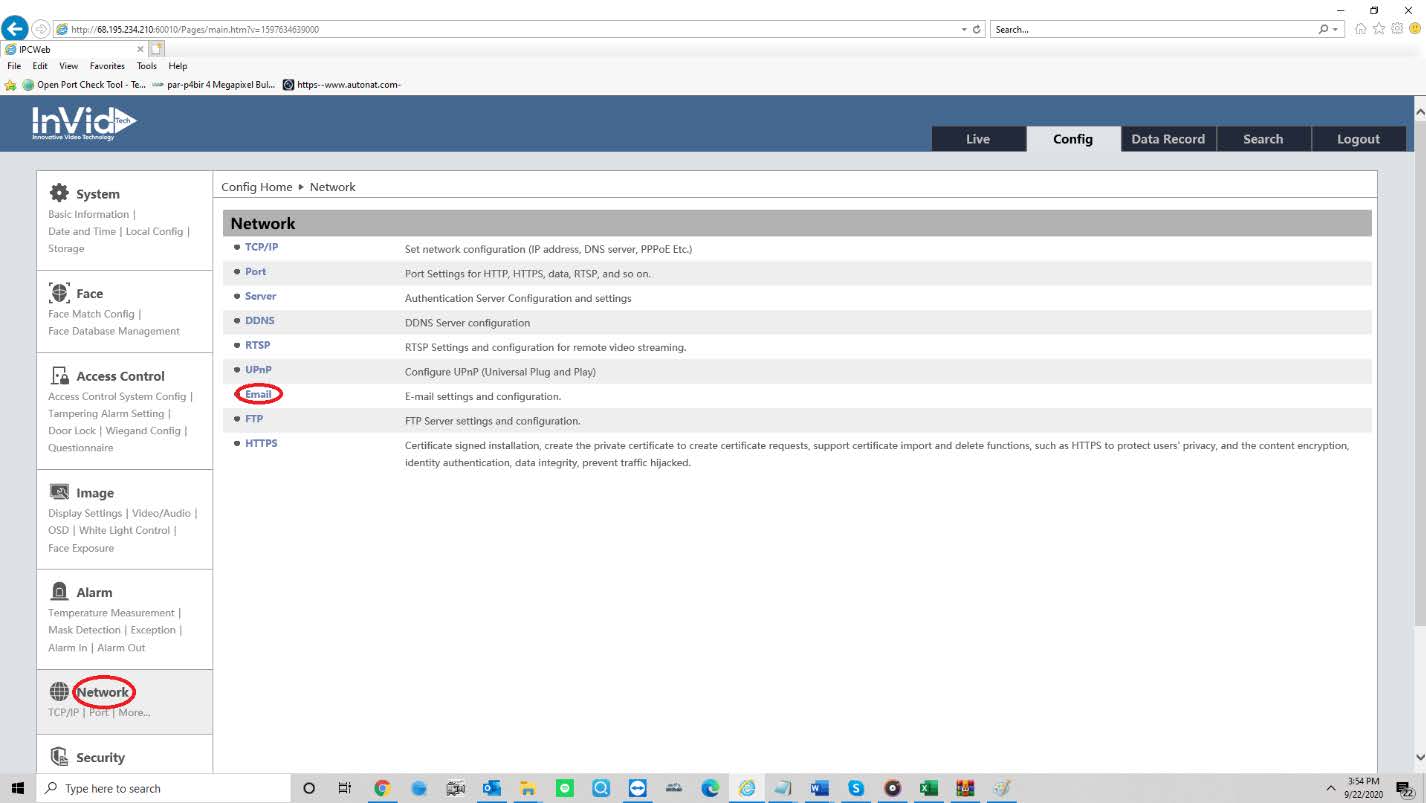Viewport: 1426px width, 803px height.
Task: Open the Favorites star icon in browser
Action: click(x=1379, y=29)
